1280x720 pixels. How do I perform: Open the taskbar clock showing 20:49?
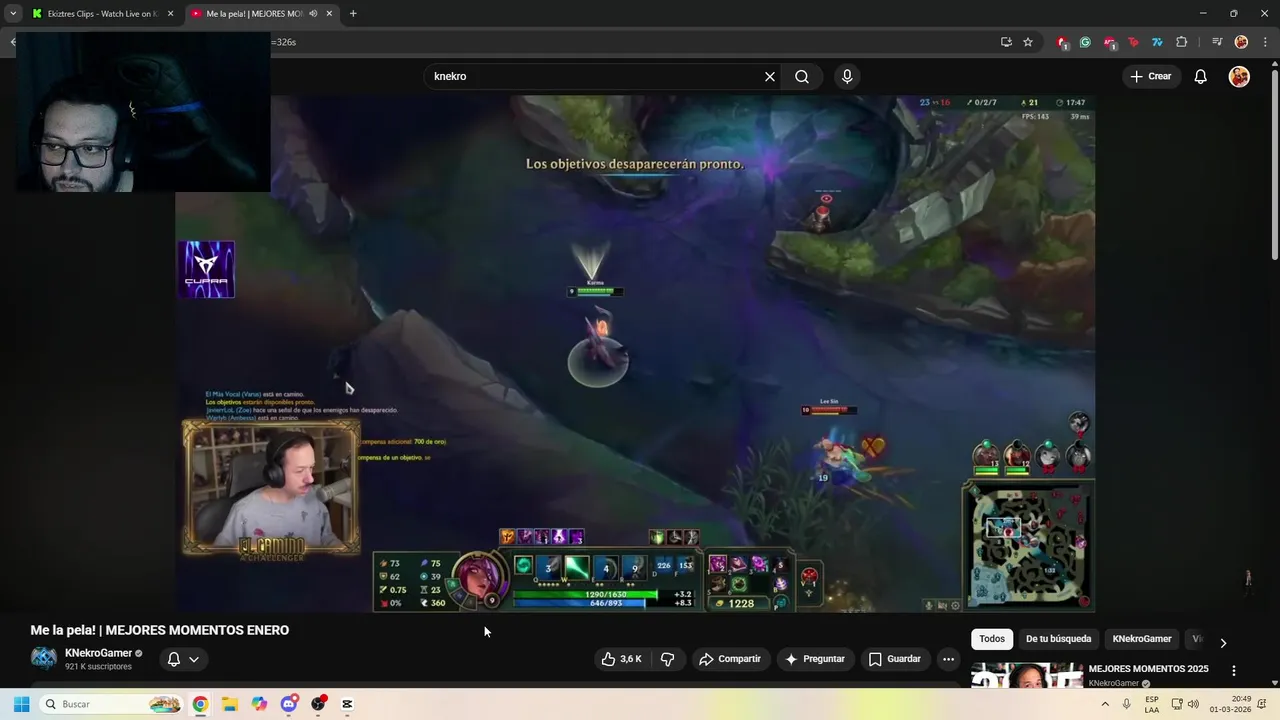(x=1230, y=704)
